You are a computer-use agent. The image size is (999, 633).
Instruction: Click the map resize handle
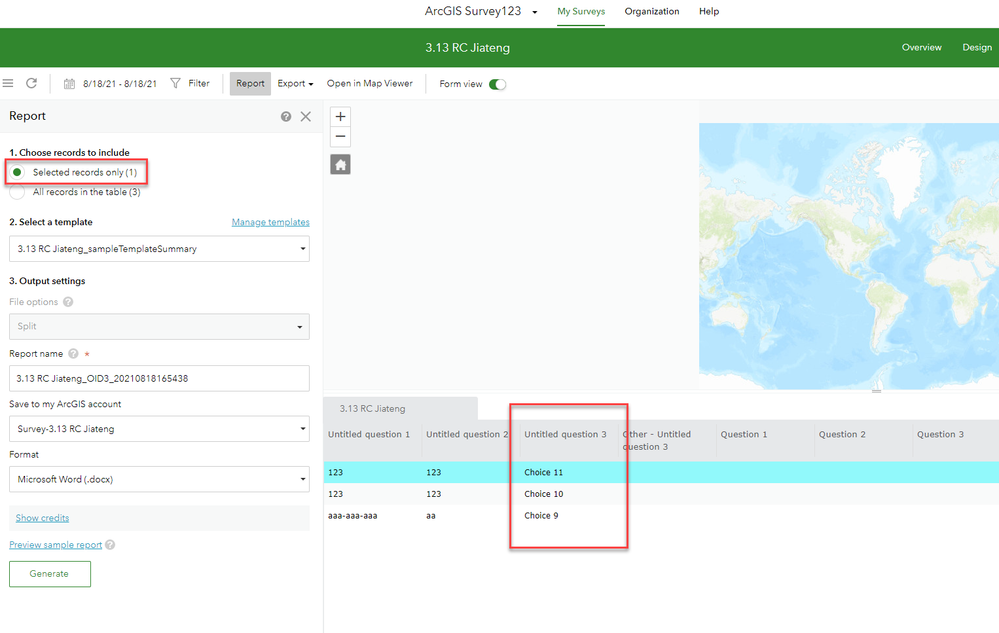click(877, 391)
